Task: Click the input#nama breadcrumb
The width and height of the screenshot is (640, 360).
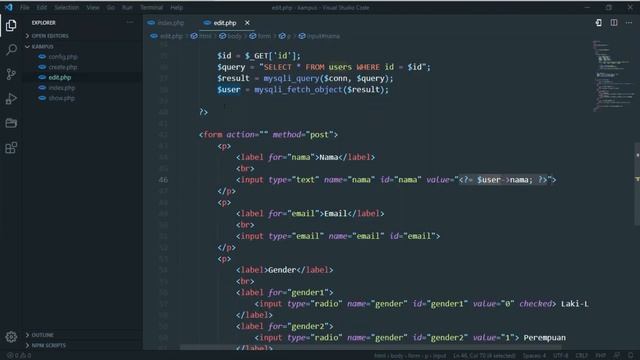Action: [x=319, y=36]
